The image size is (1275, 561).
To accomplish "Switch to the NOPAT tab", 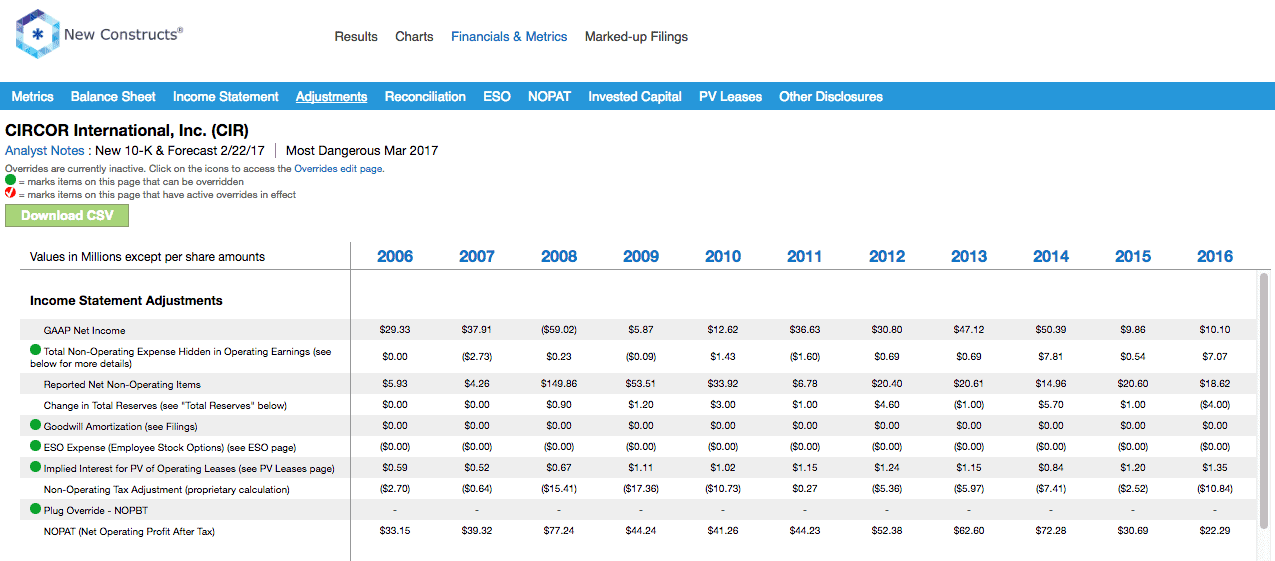I will pos(549,97).
